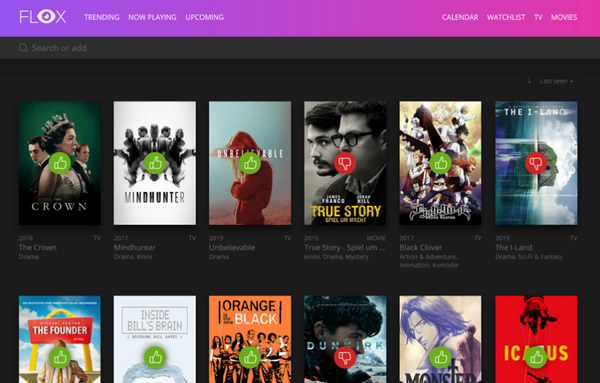The image size is (600, 383).
Task: Click the MOVIE label under True Story
Action: [x=376, y=238]
